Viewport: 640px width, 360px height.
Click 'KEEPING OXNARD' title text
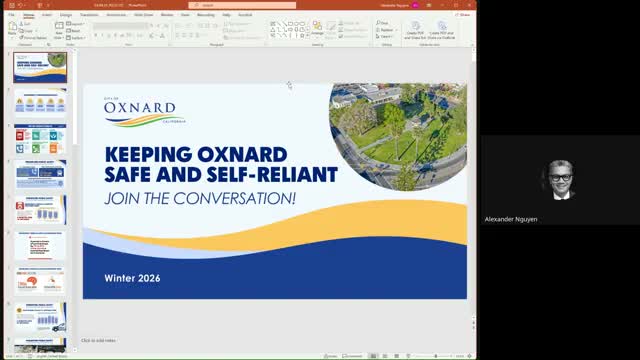point(196,155)
